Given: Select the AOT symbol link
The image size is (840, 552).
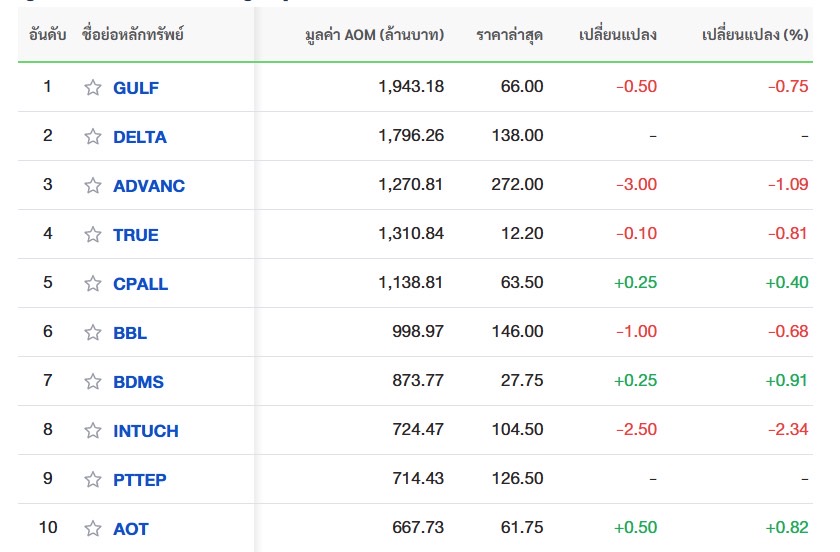Looking at the screenshot, I should (x=130, y=529).
